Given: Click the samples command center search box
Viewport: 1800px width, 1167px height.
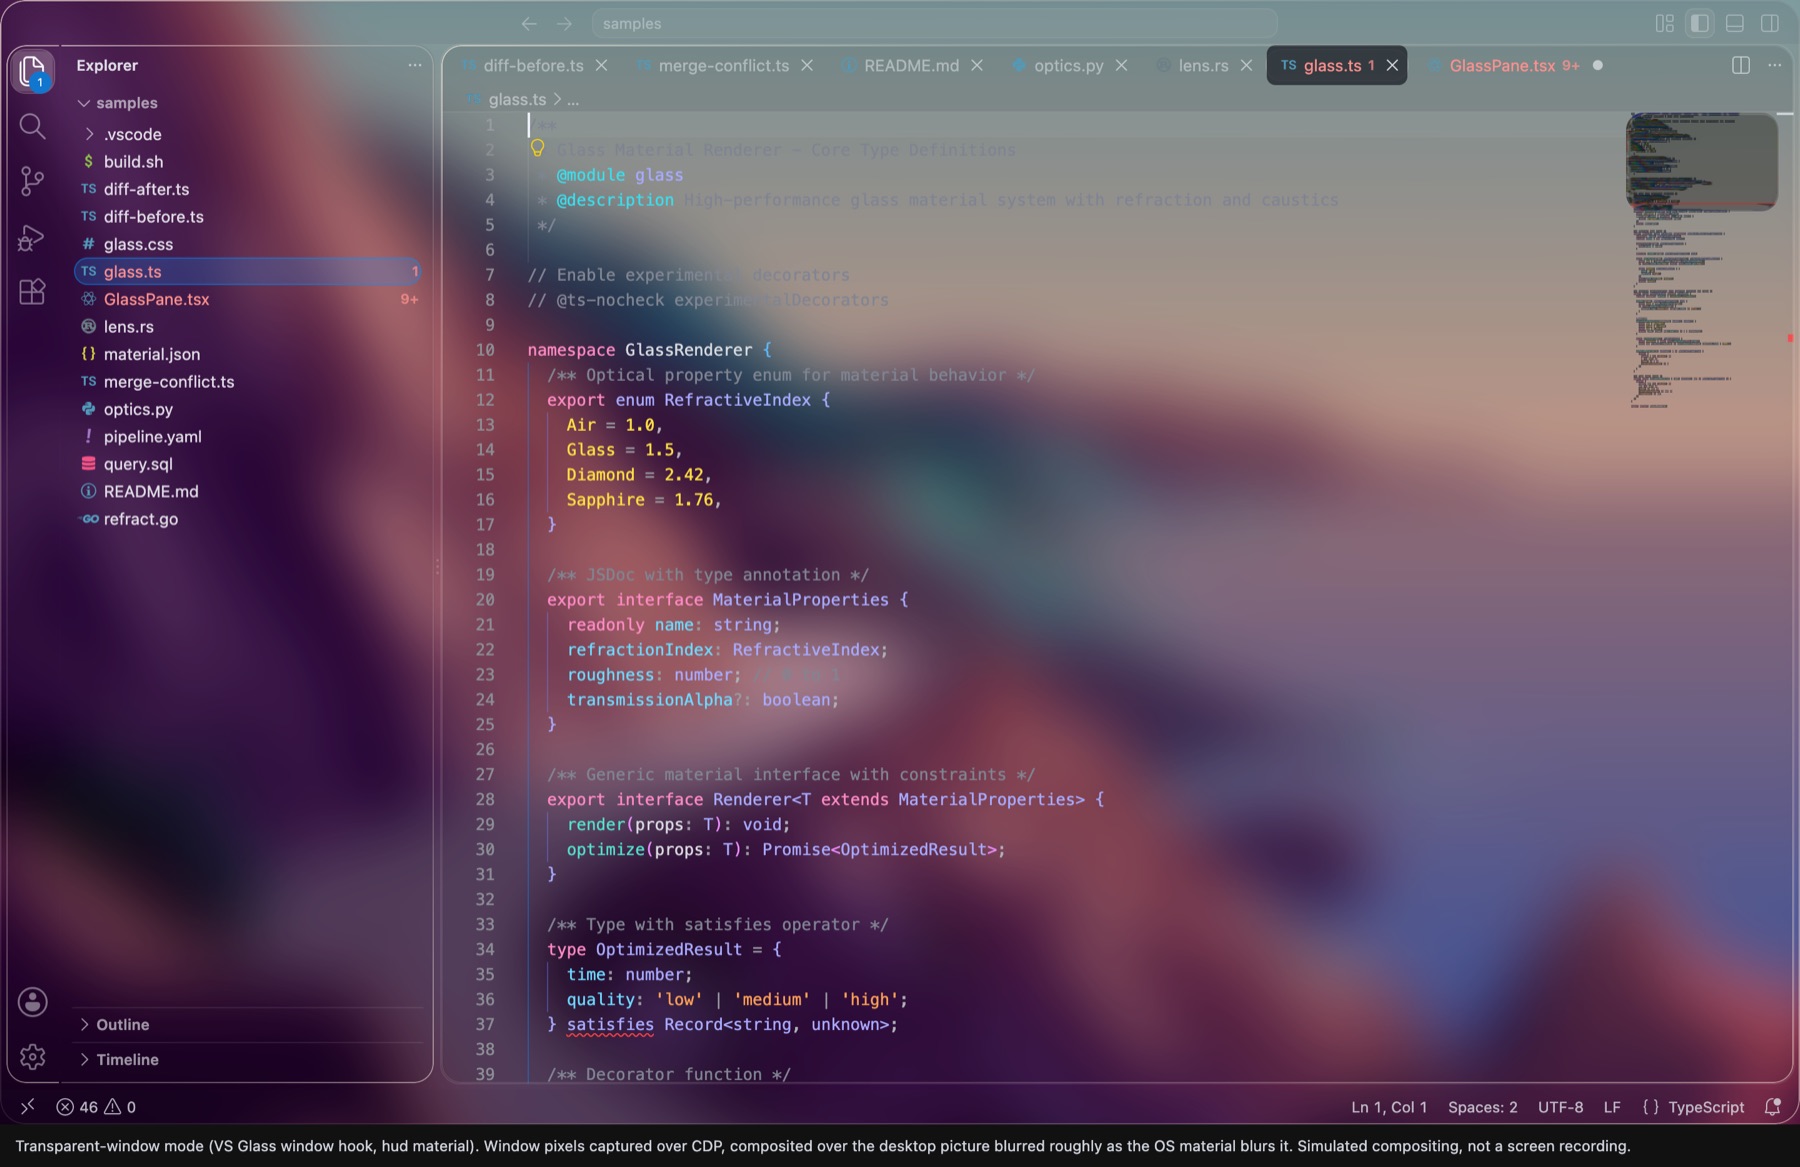Looking at the screenshot, I should (x=934, y=23).
